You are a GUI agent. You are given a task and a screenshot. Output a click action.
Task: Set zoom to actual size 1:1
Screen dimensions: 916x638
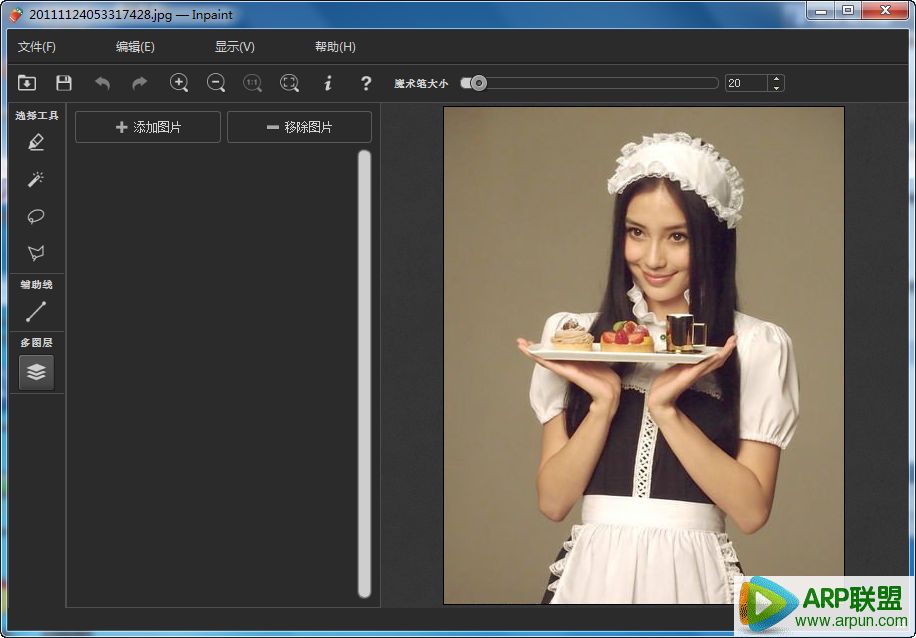(252, 83)
